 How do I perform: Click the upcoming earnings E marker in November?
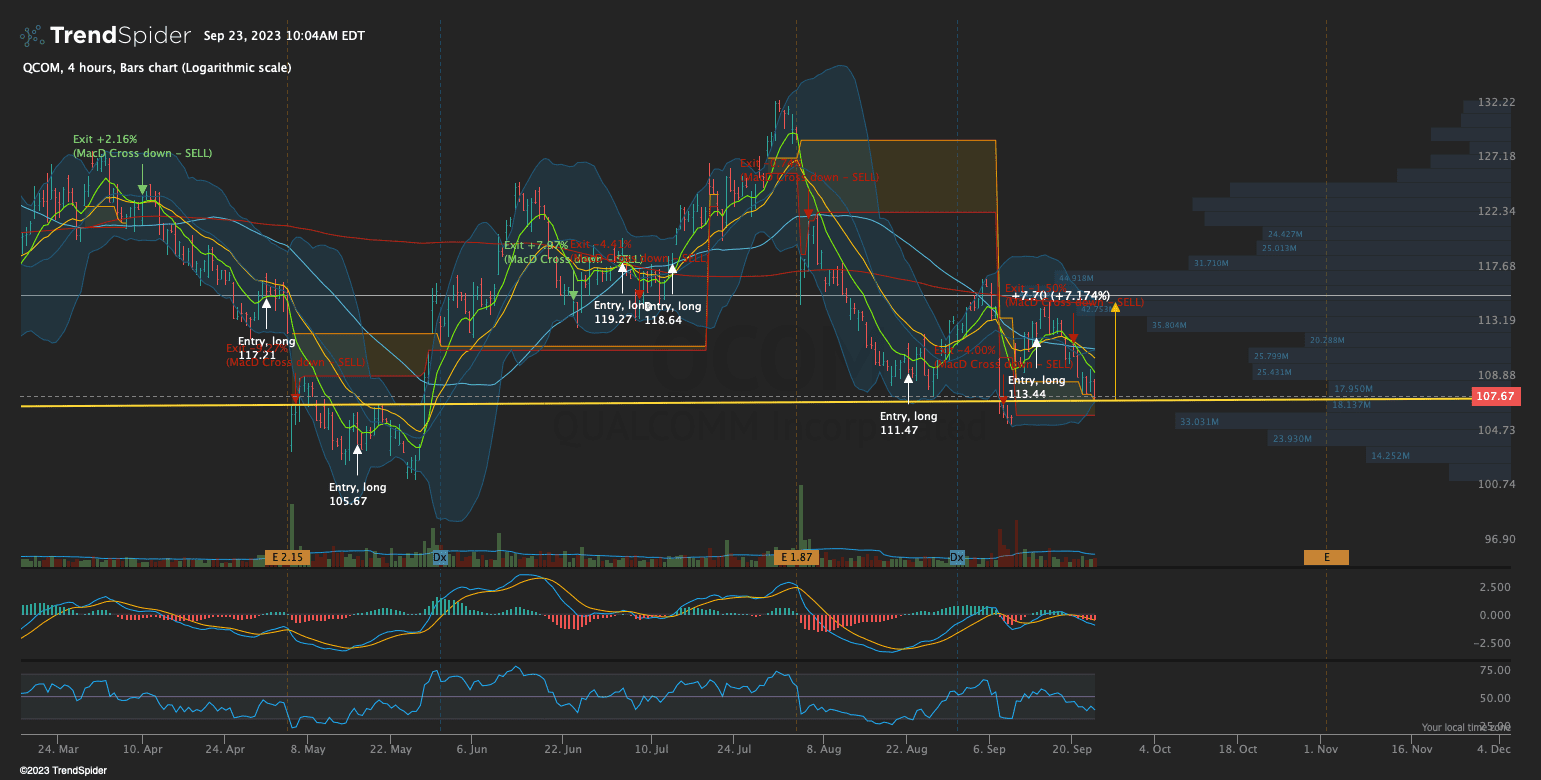[x=1326, y=557]
